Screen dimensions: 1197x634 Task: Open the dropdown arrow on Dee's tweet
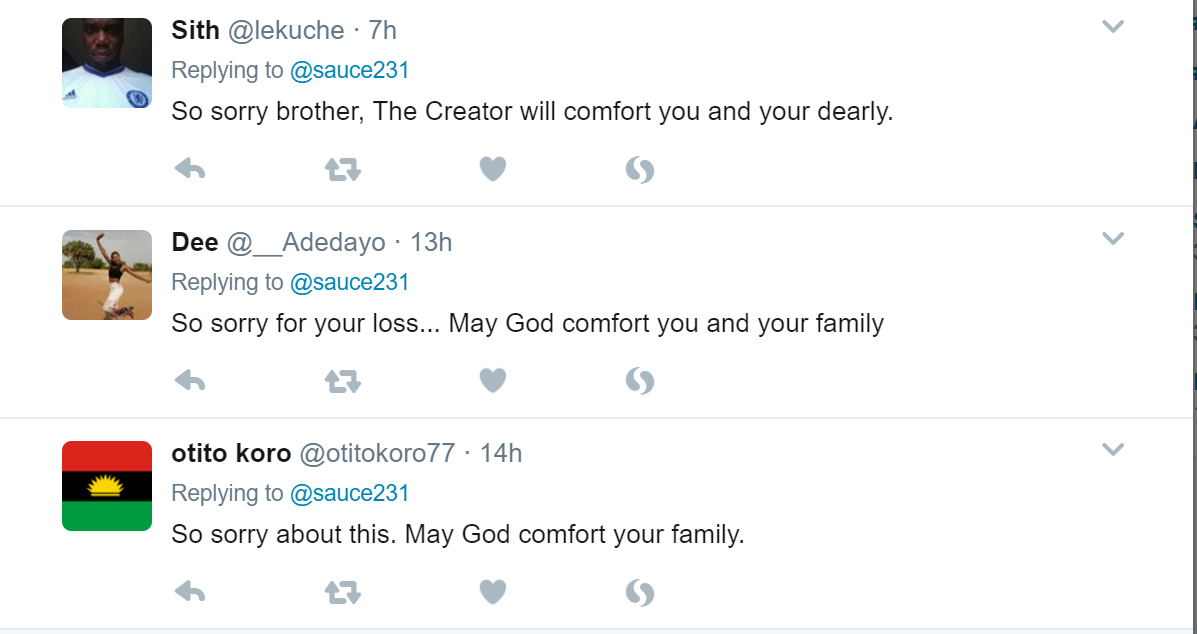(1113, 238)
